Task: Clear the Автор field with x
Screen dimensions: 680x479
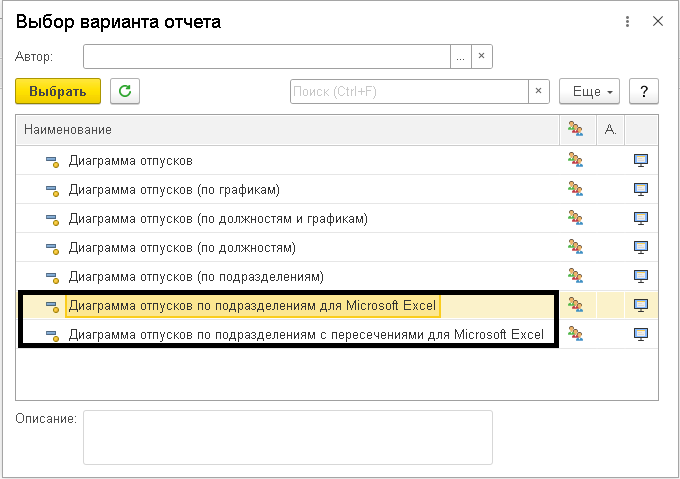Action: tap(481, 56)
